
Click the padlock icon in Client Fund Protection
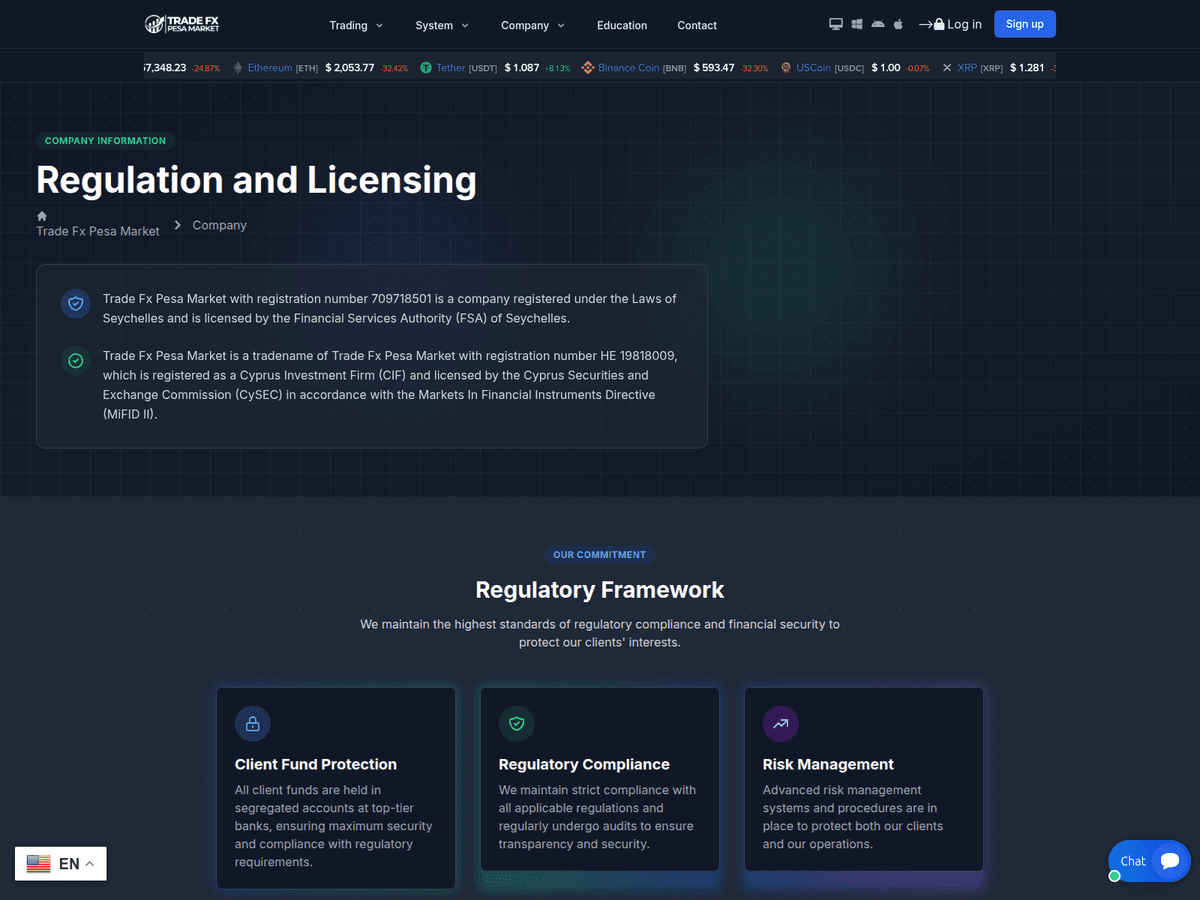tap(253, 723)
